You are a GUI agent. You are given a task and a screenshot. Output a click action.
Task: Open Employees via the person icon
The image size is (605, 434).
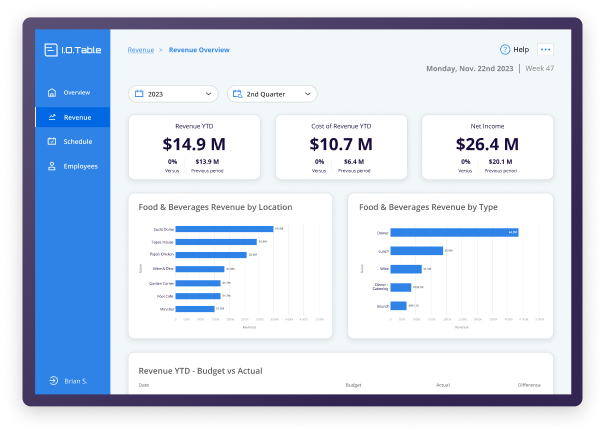coord(52,166)
